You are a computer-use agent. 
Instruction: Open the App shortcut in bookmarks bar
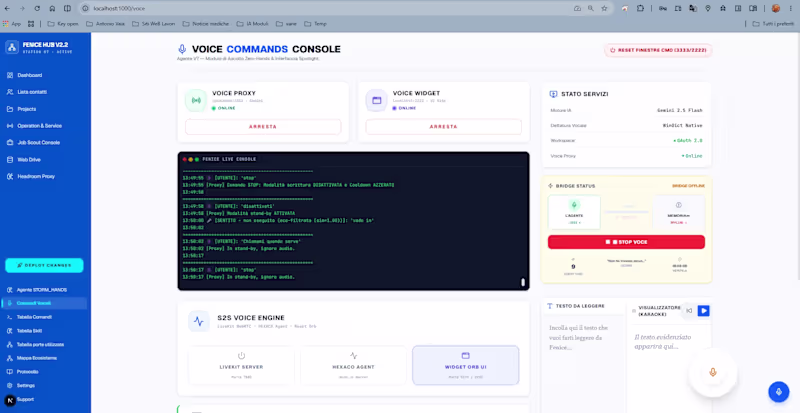(x=12, y=24)
